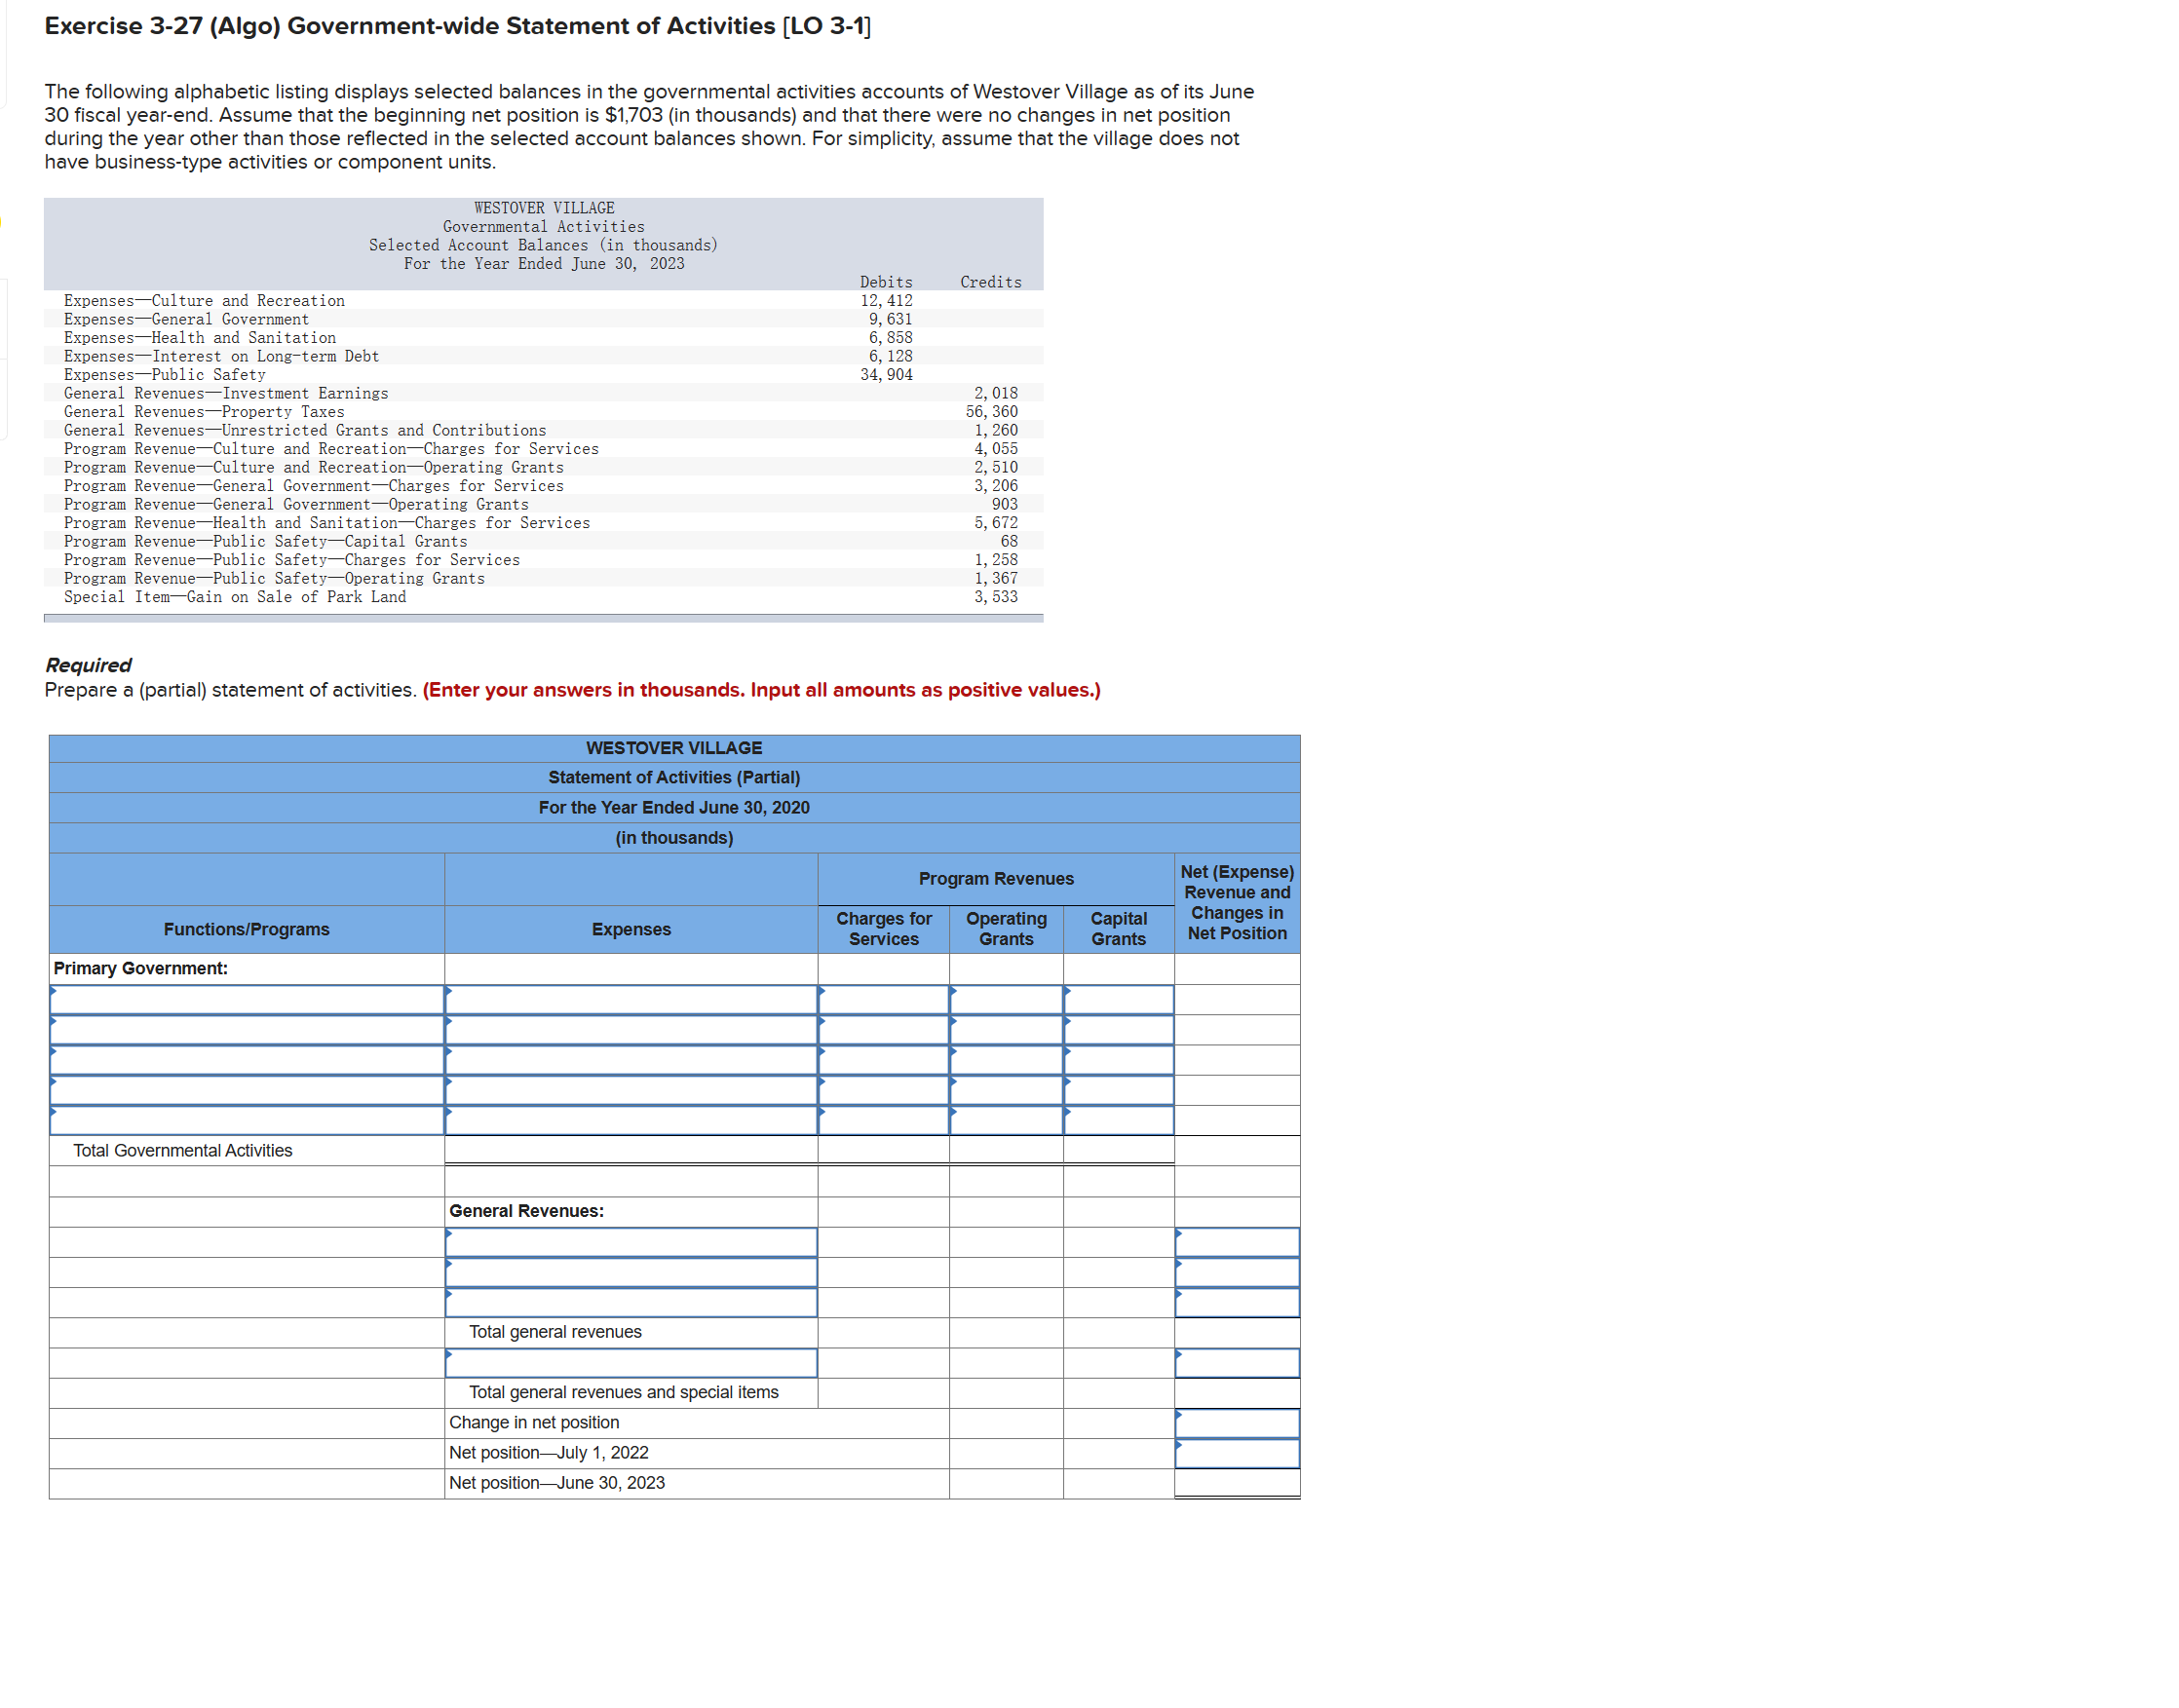Click fifth row Charges for Services cell
The height and width of the screenshot is (1708, 2179).
[x=883, y=1120]
